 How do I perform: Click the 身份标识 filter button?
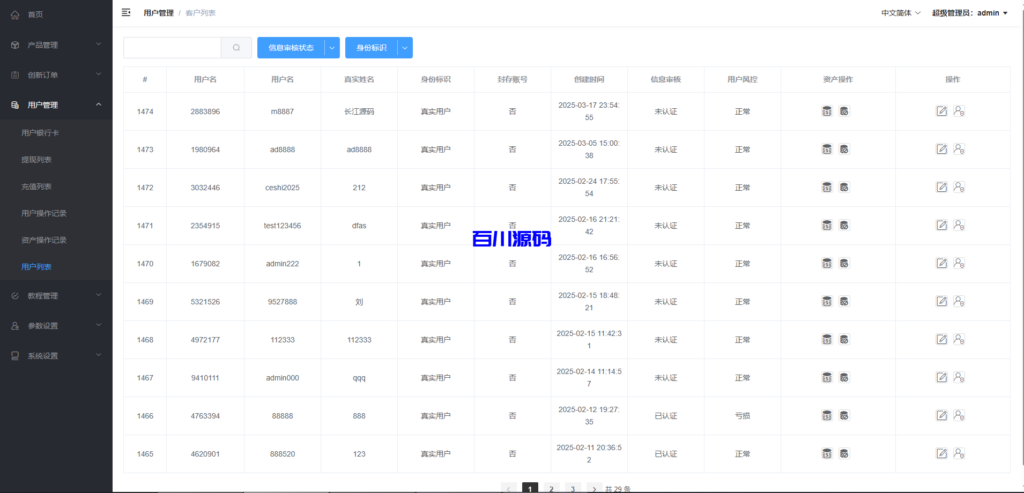371,48
